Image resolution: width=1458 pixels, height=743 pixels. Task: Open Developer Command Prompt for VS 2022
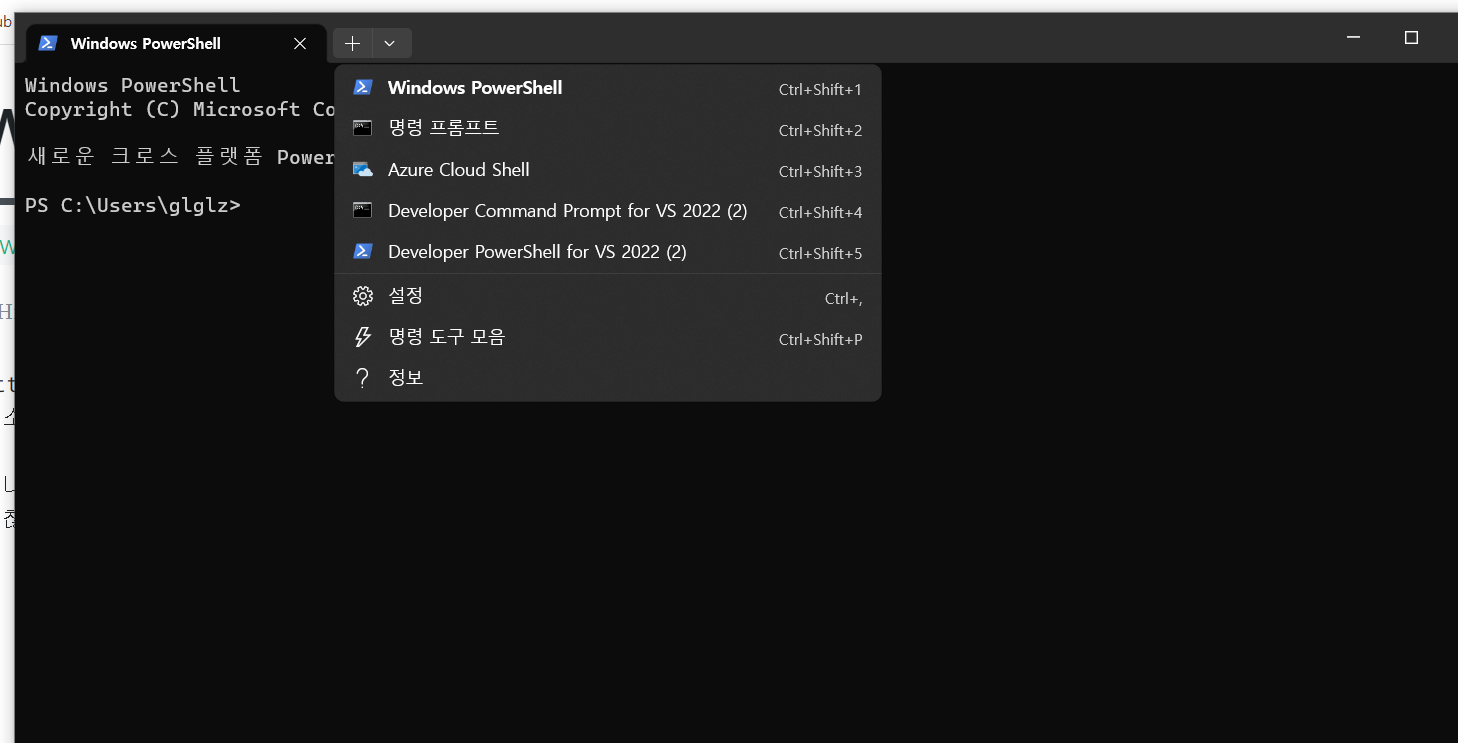[608, 211]
